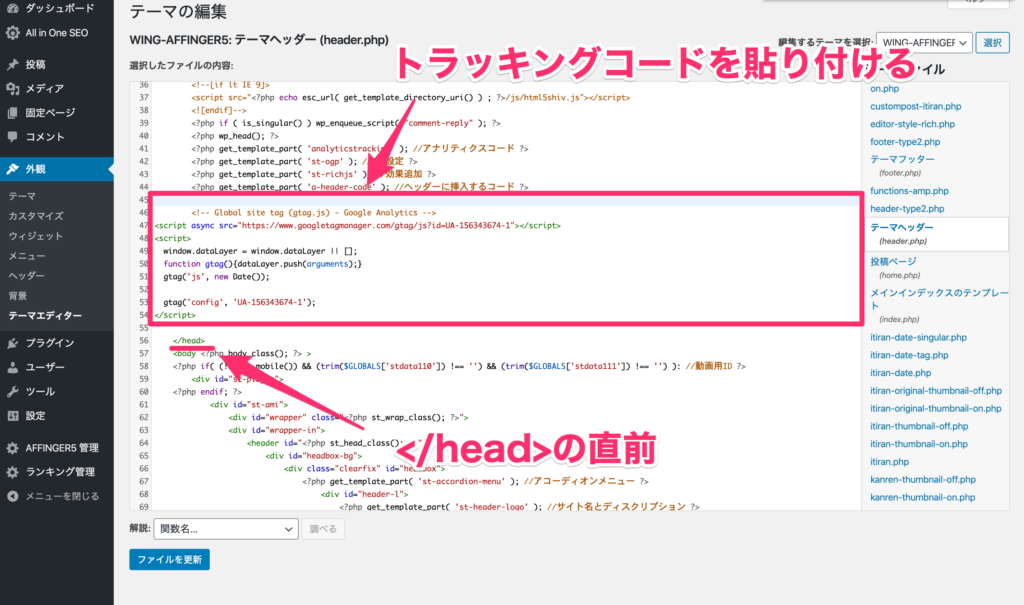1024x605 pixels.
Task: Go to ヘッダー submenu
Action: coord(27,276)
